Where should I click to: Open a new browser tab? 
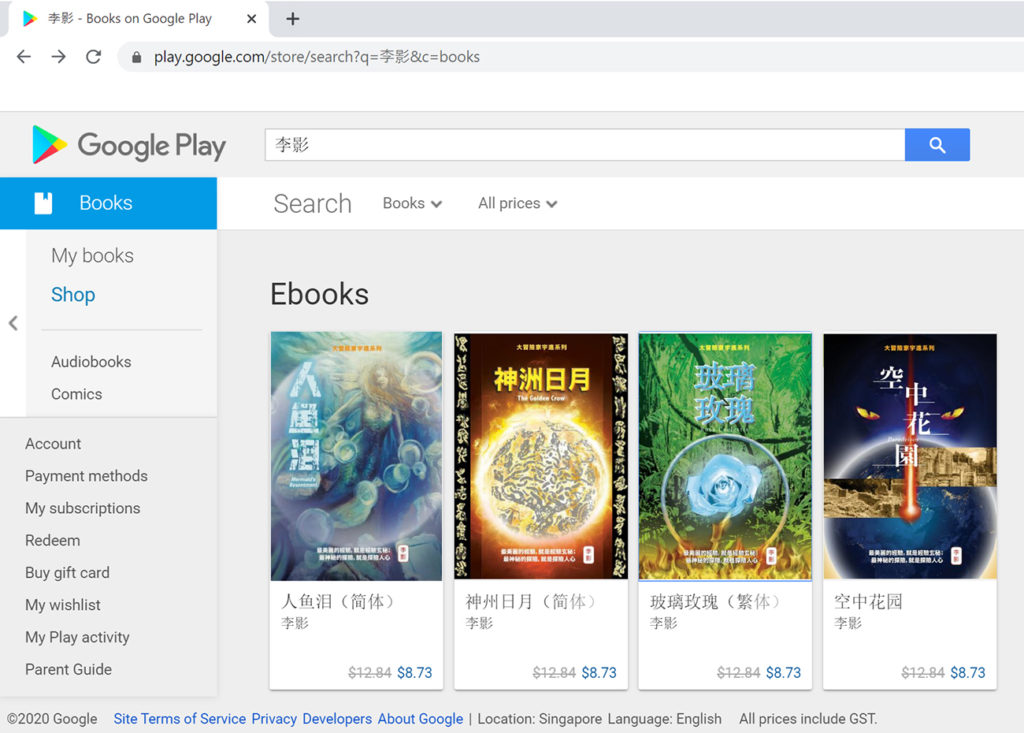[x=292, y=19]
